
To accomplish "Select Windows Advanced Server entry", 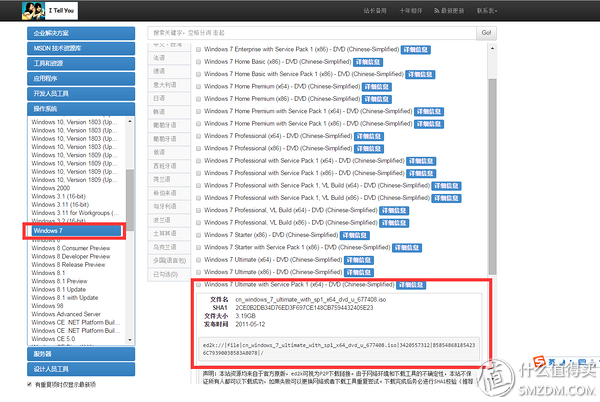I will coord(66,314).
